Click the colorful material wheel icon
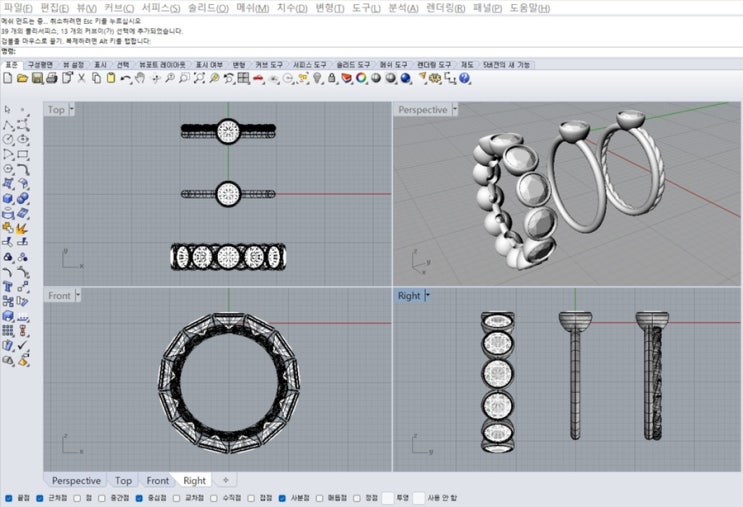Image resolution: width=743 pixels, height=507 pixels. tap(362, 78)
